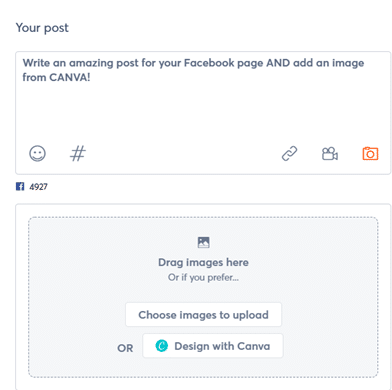The width and height of the screenshot is (392, 390).
Task: Select the orange photo camera icon
Action: [x=370, y=154]
